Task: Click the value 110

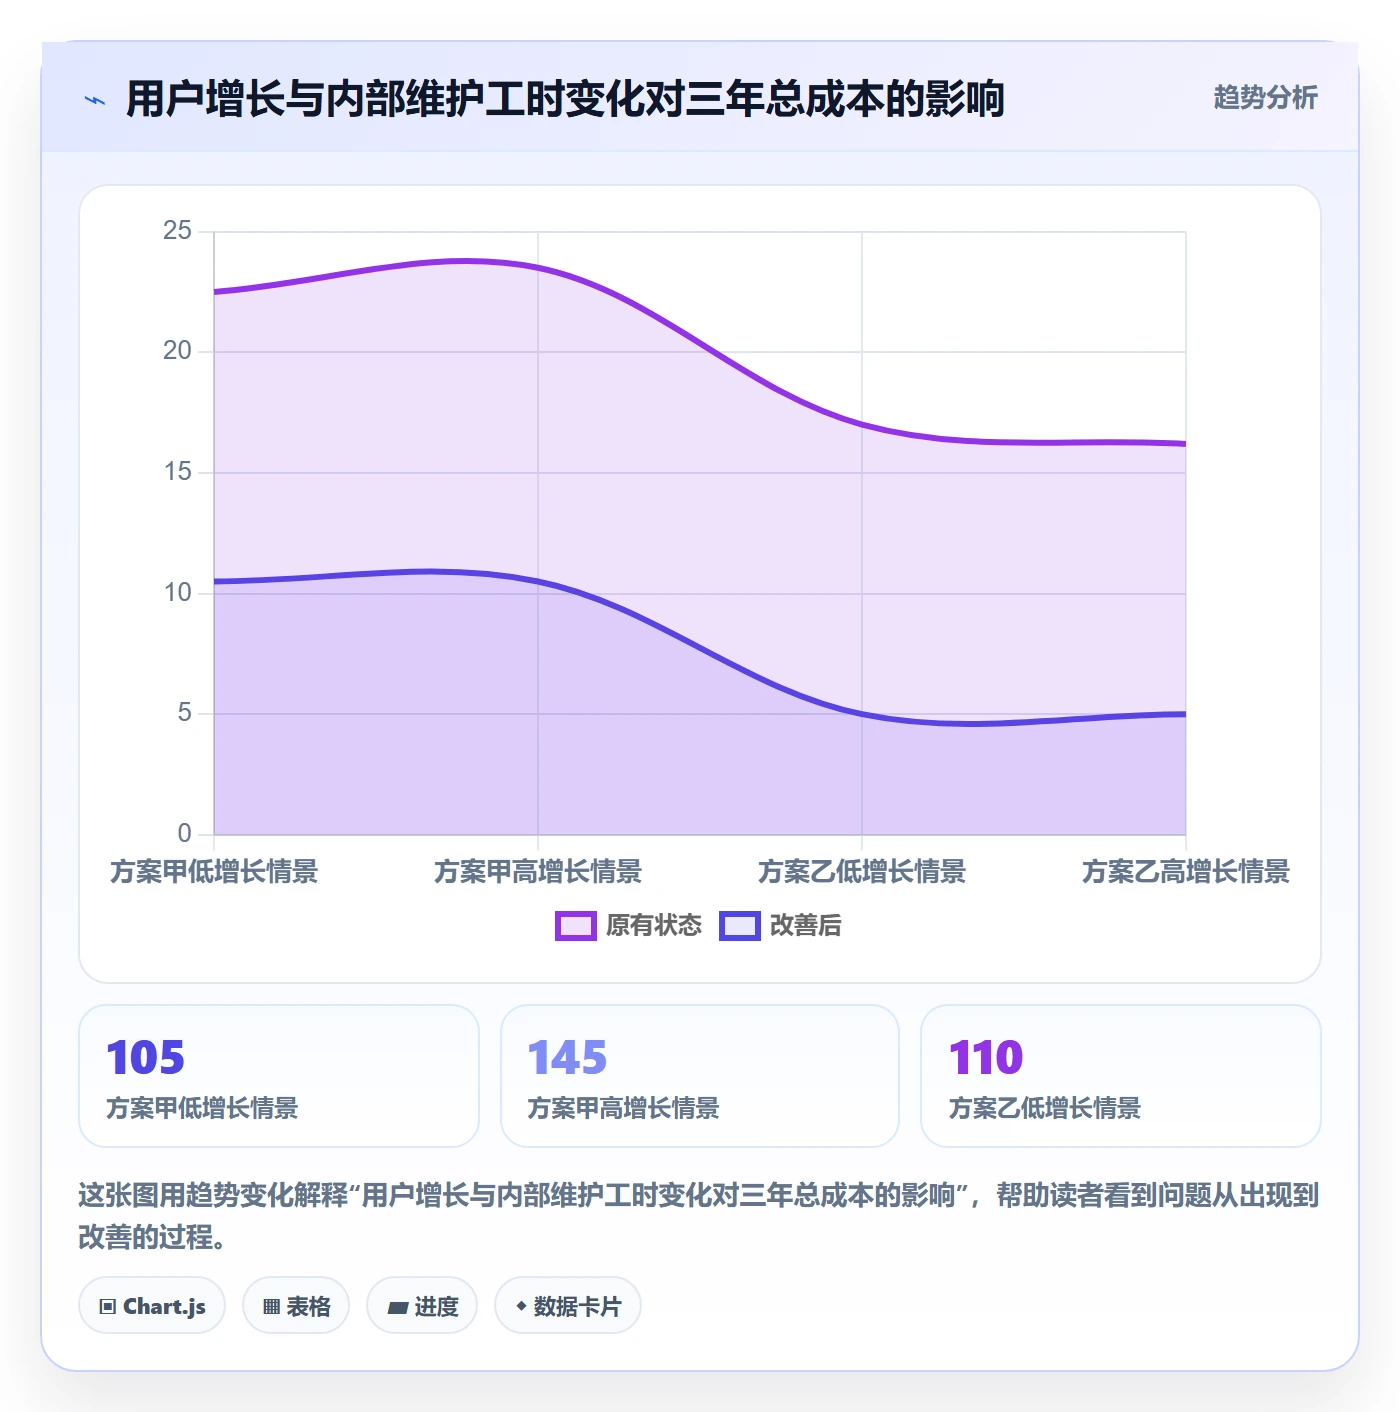Action: coord(986,1058)
